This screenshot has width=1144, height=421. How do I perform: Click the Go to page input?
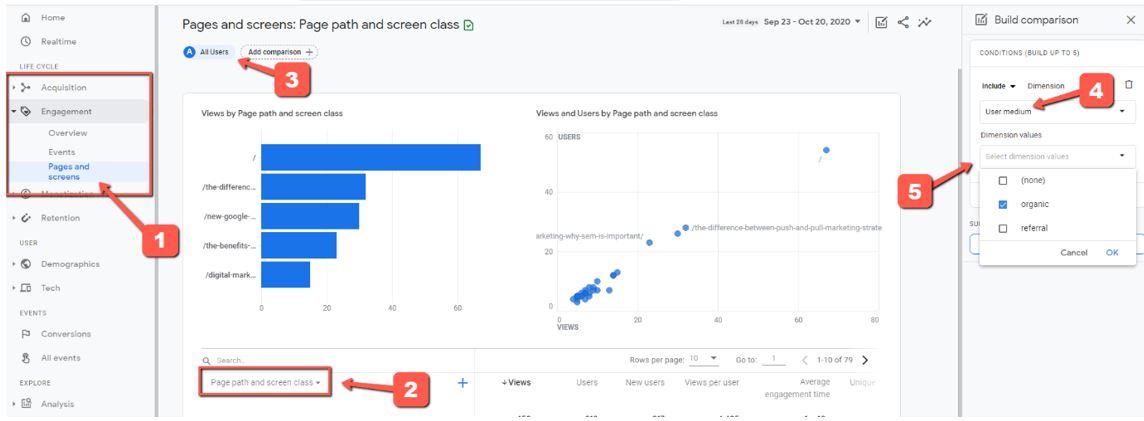(x=773, y=360)
